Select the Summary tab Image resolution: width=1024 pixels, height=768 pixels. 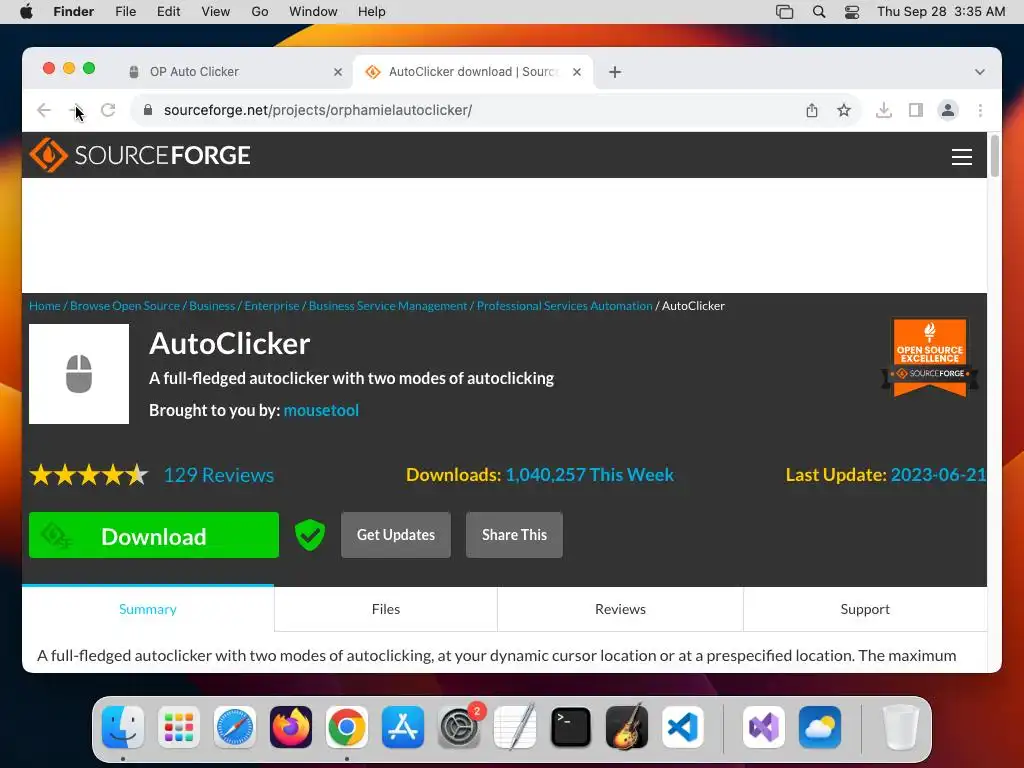click(148, 609)
